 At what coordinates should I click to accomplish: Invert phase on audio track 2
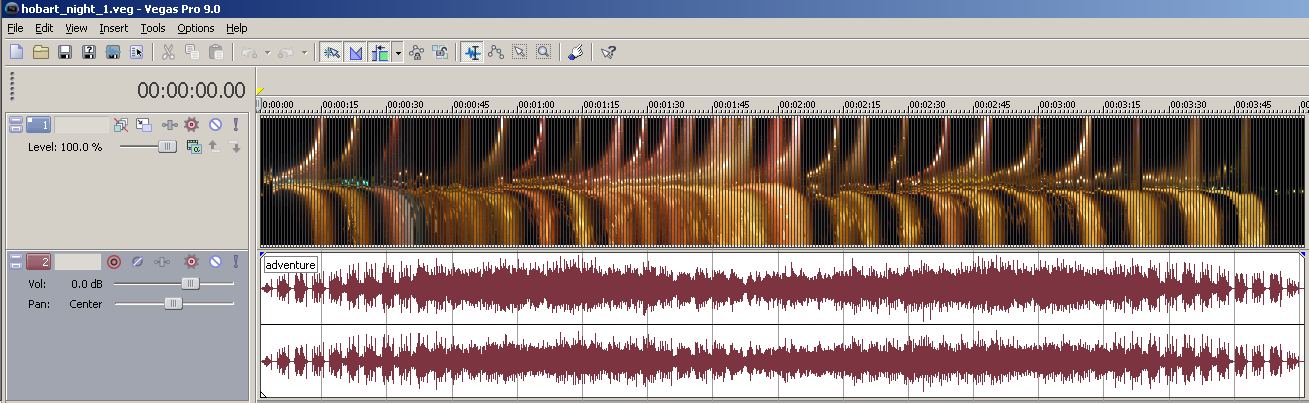pos(138,262)
